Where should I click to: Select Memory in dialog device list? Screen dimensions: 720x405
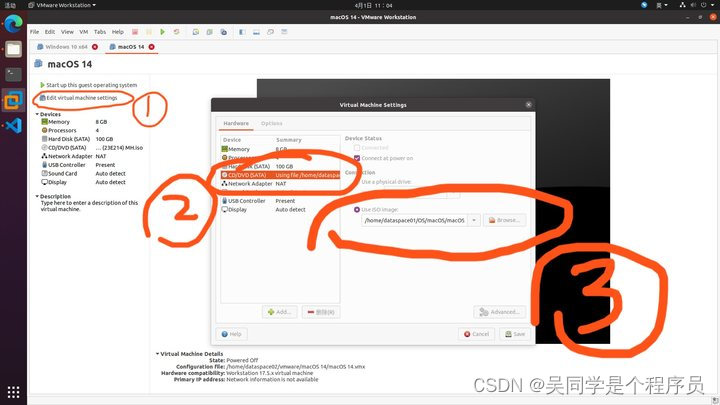click(280, 149)
